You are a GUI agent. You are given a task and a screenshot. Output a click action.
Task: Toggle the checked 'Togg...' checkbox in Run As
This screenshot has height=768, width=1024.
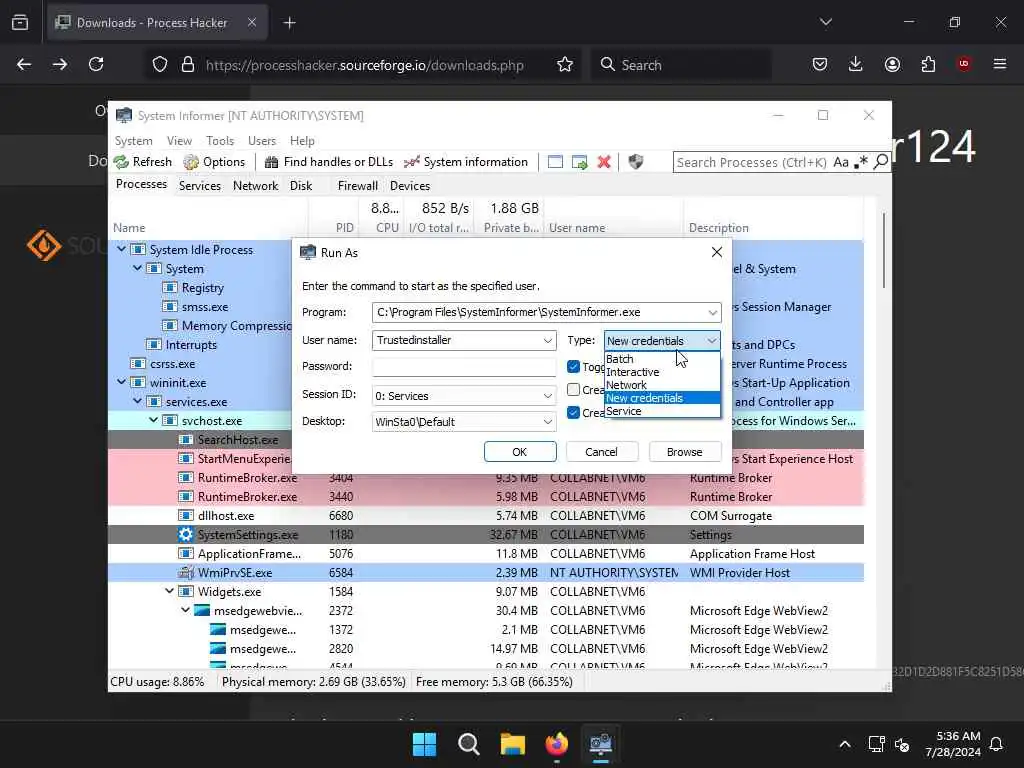[x=573, y=366]
